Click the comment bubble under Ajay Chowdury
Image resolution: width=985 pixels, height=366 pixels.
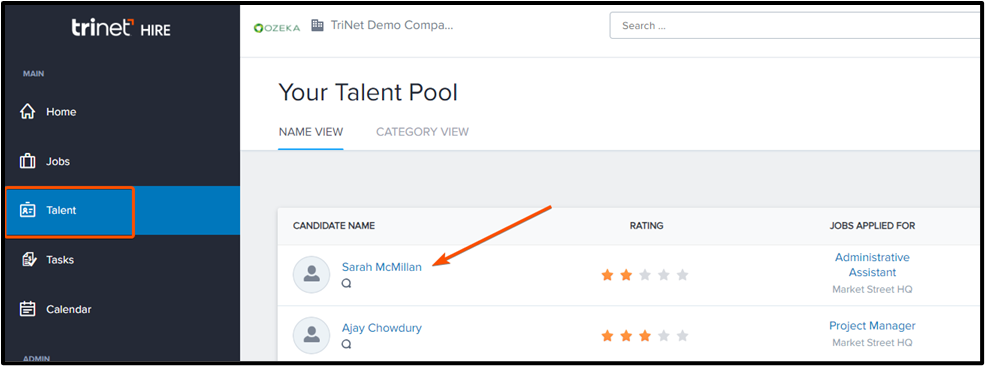[346, 344]
